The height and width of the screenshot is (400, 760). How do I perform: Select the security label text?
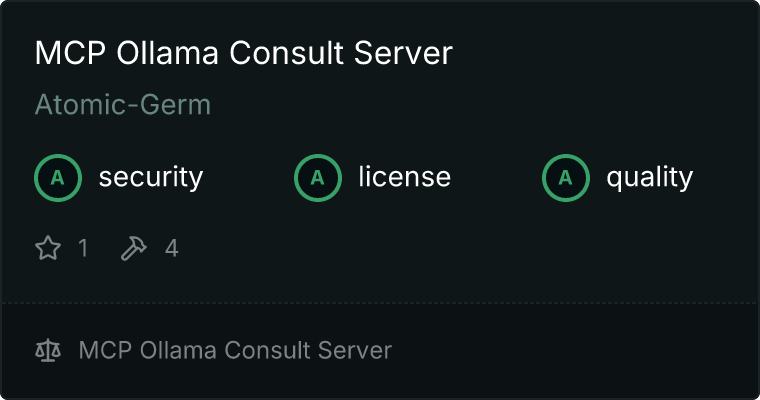pyautogui.click(x=150, y=178)
